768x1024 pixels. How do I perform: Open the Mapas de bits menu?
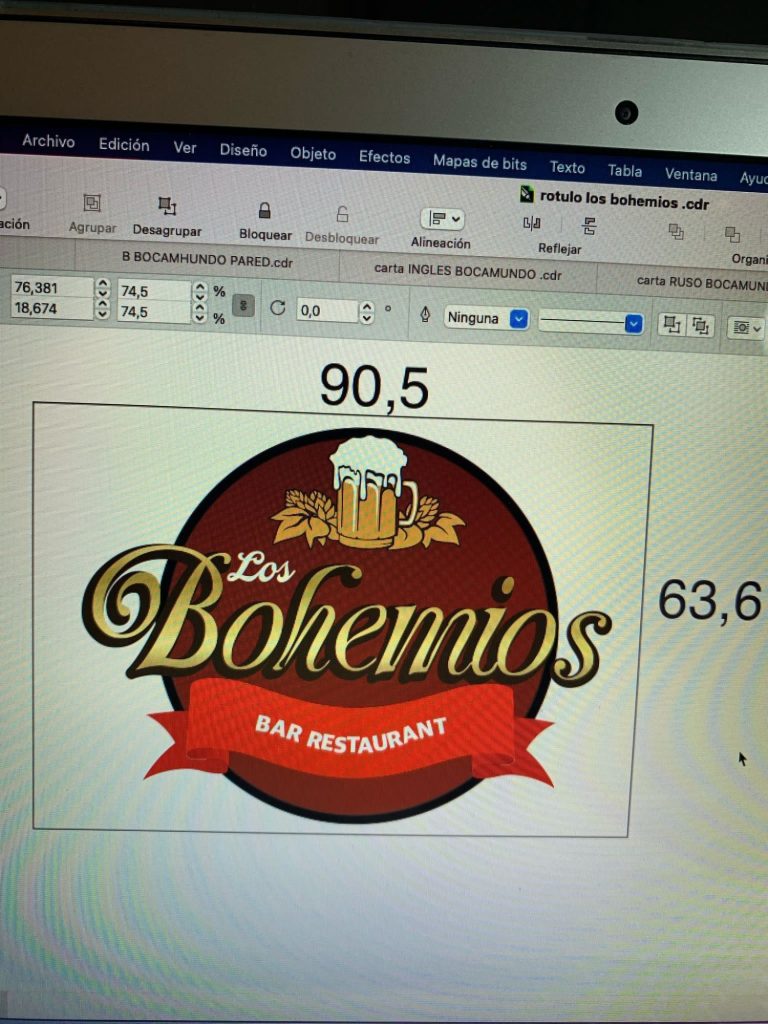tap(479, 162)
